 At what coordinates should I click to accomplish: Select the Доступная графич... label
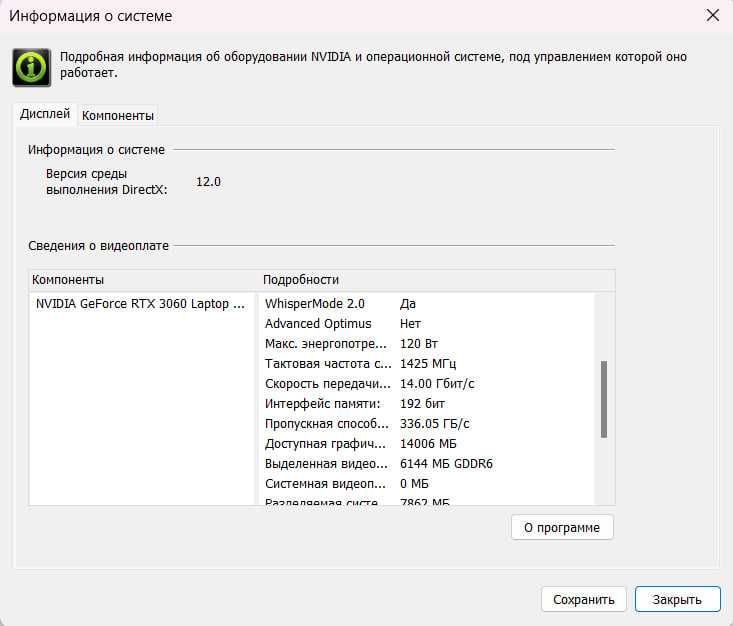325,444
